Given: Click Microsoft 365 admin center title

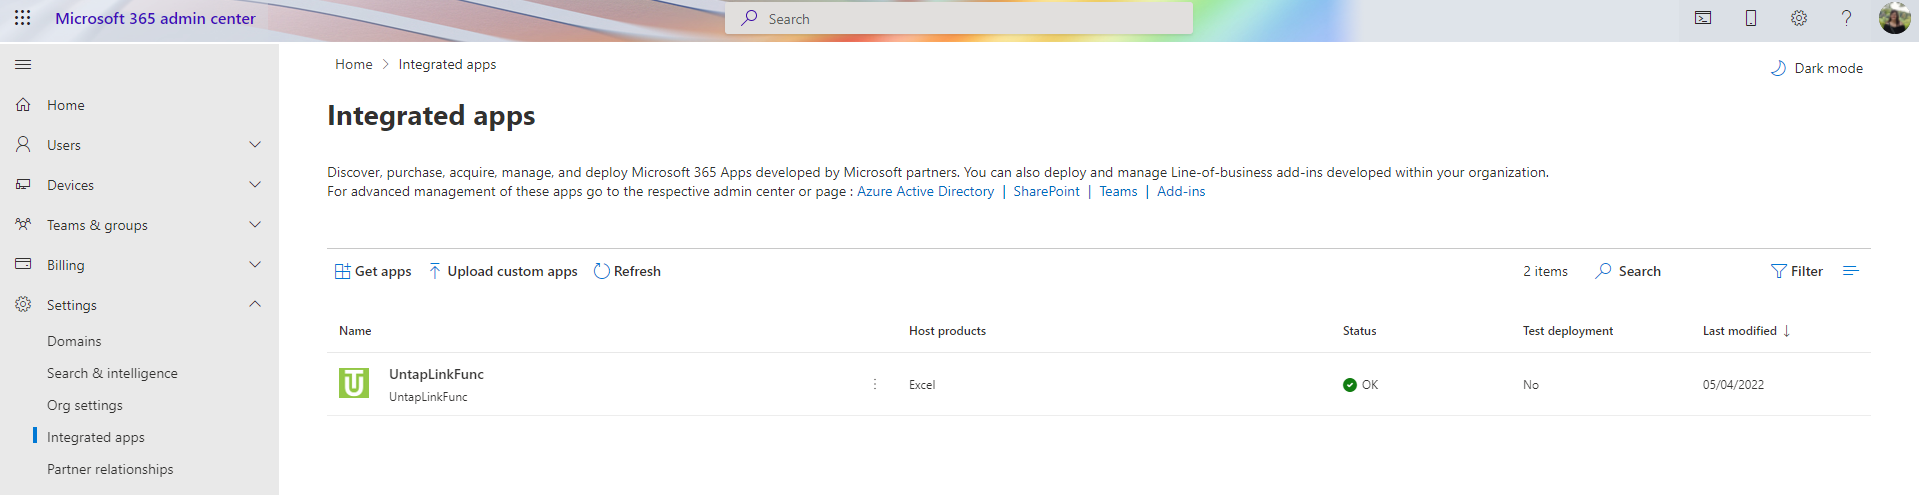Looking at the screenshot, I should (155, 18).
